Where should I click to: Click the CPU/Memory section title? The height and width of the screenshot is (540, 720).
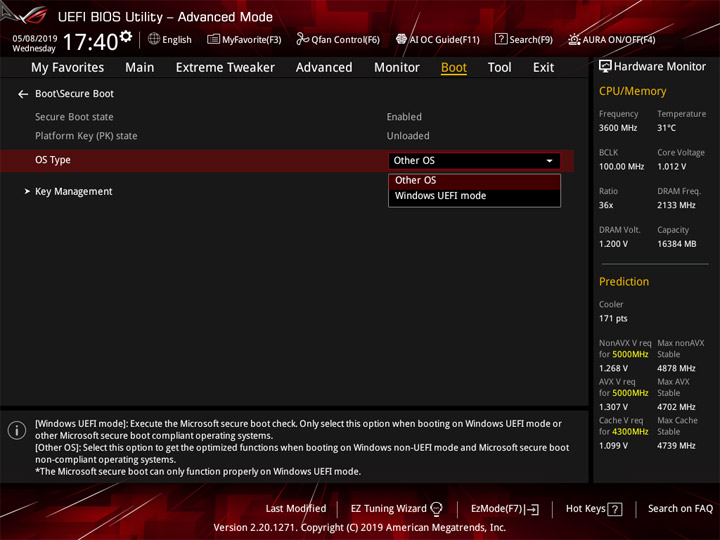pyautogui.click(x=632, y=91)
